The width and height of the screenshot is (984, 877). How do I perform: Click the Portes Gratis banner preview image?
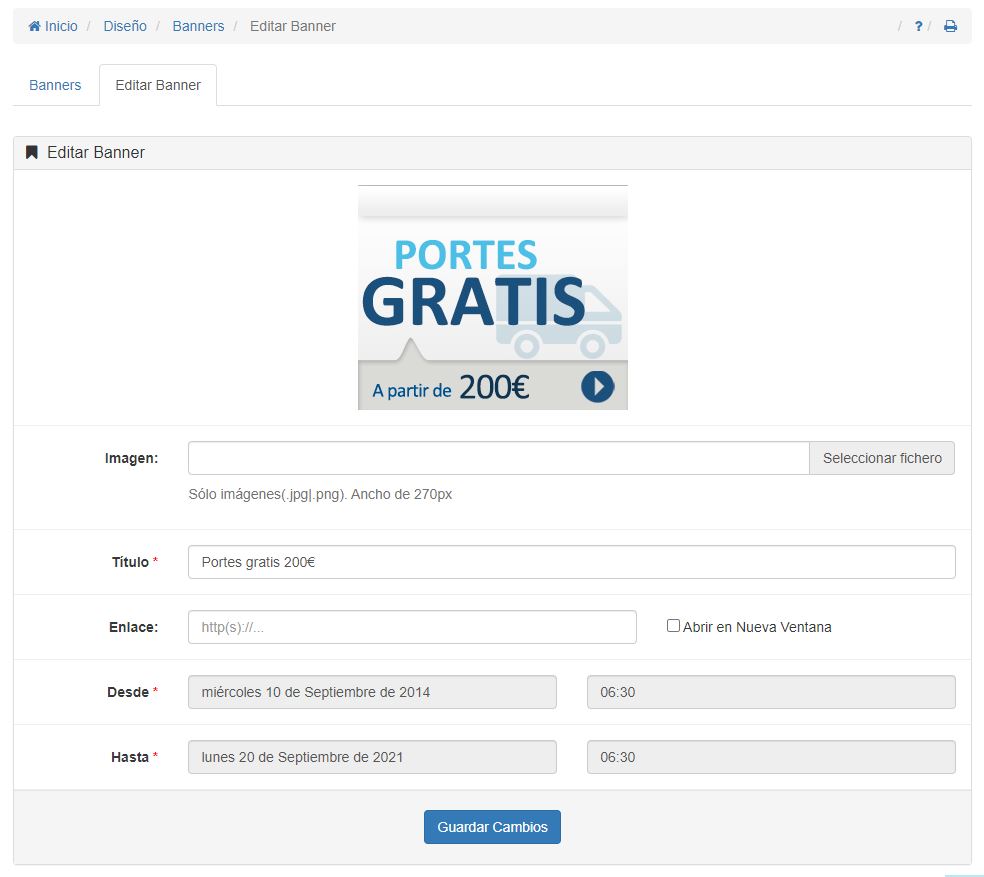click(492, 297)
